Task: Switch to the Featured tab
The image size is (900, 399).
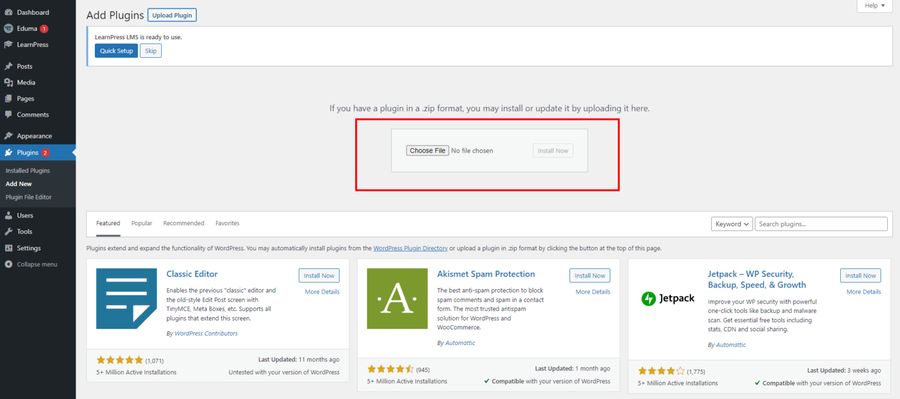Action: click(x=108, y=223)
